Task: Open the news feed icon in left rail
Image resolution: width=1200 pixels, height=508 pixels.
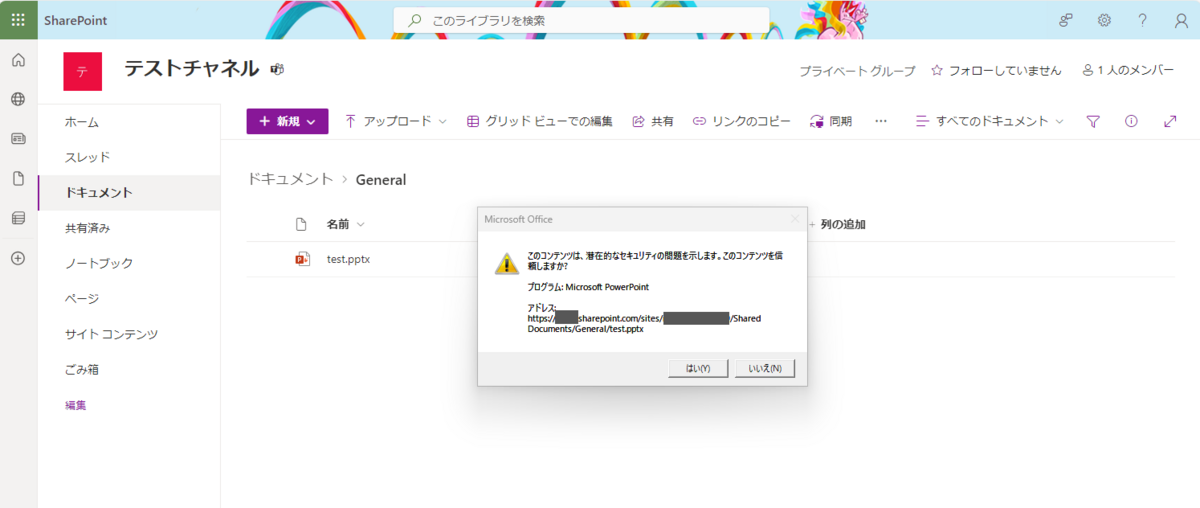Action: click(x=18, y=139)
